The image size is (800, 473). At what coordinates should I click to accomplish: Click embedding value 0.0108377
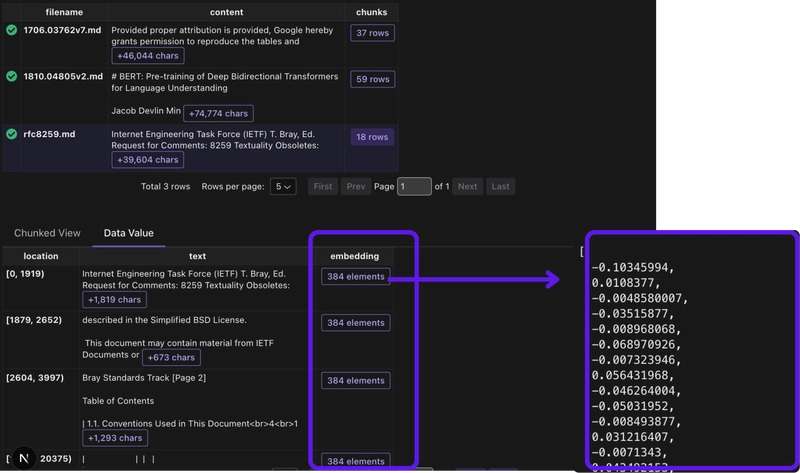[x=626, y=283]
